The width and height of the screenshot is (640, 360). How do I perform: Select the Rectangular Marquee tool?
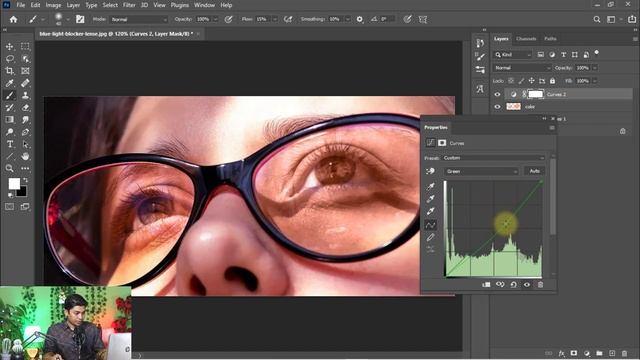(25, 47)
